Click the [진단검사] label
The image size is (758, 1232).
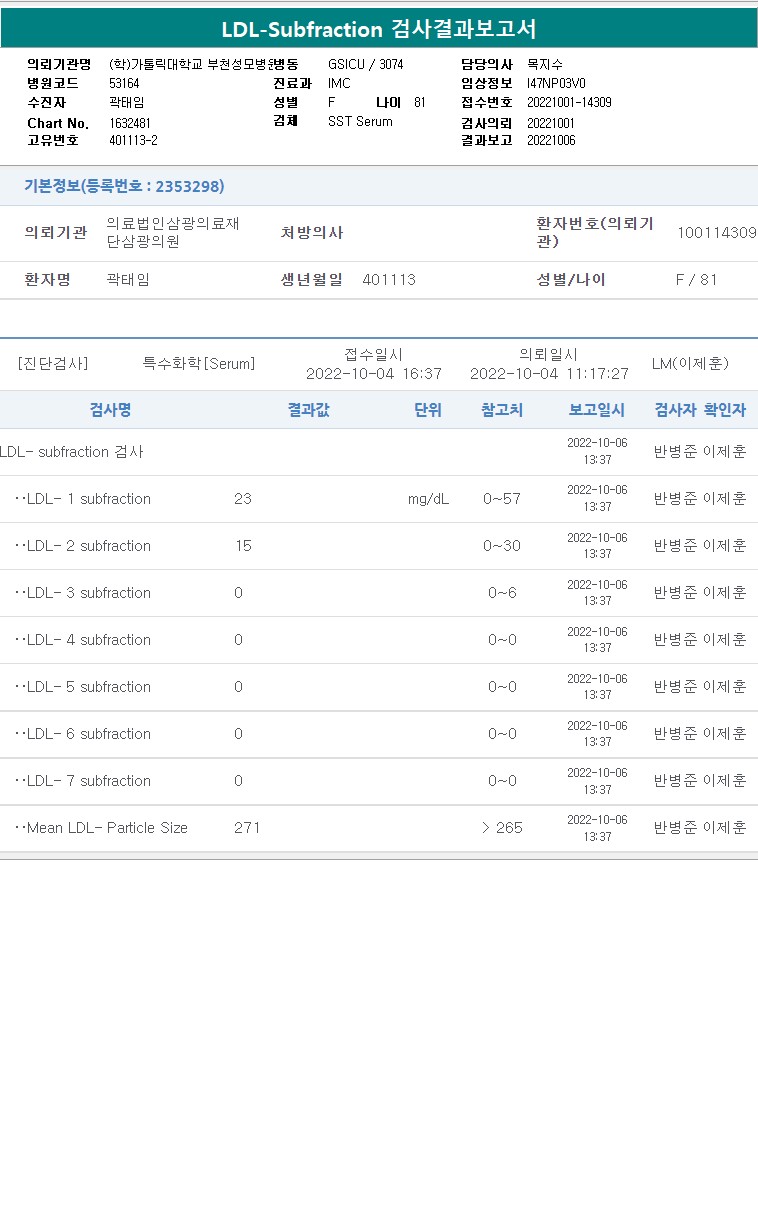pos(53,364)
